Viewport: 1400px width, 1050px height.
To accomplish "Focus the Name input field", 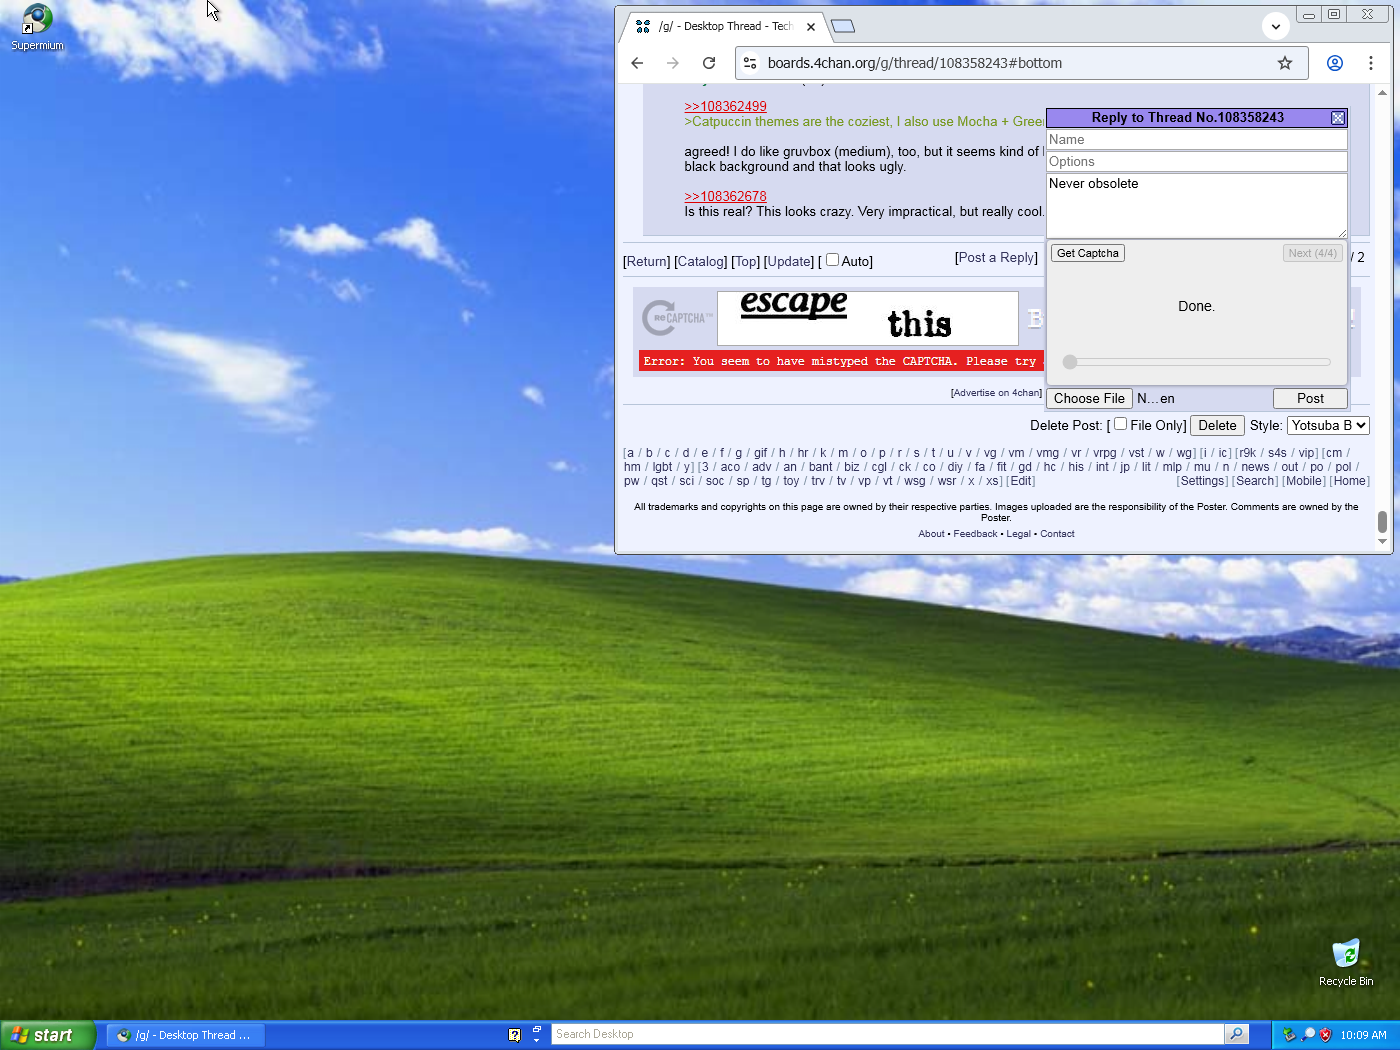I will [1197, 140].
